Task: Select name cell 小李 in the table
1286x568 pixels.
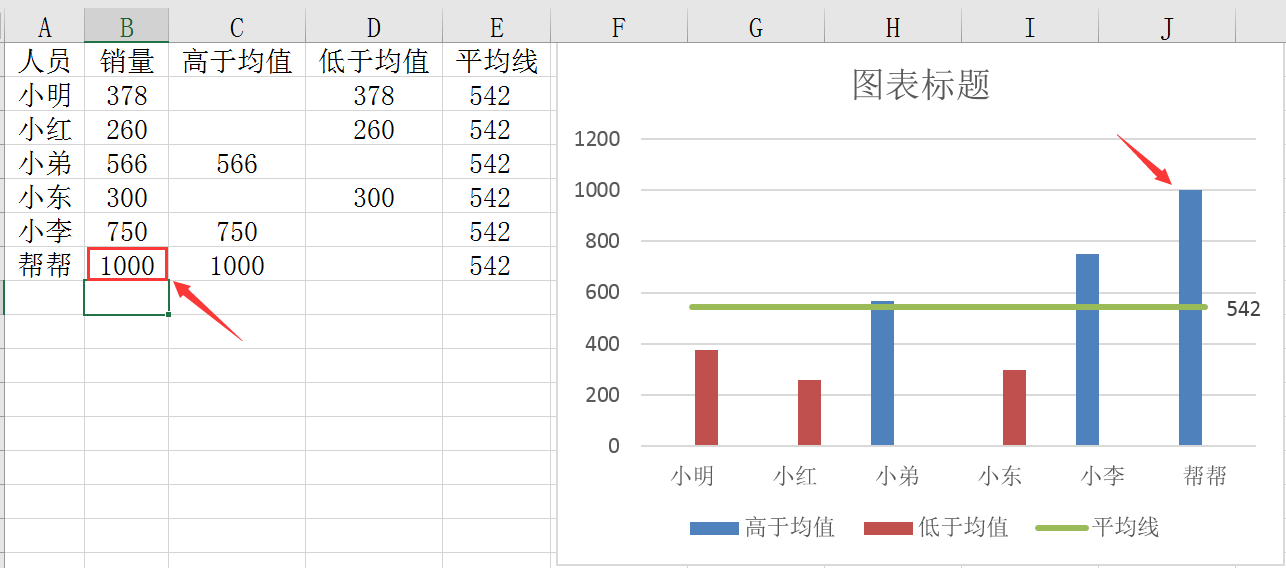Action: click(45, 232)
